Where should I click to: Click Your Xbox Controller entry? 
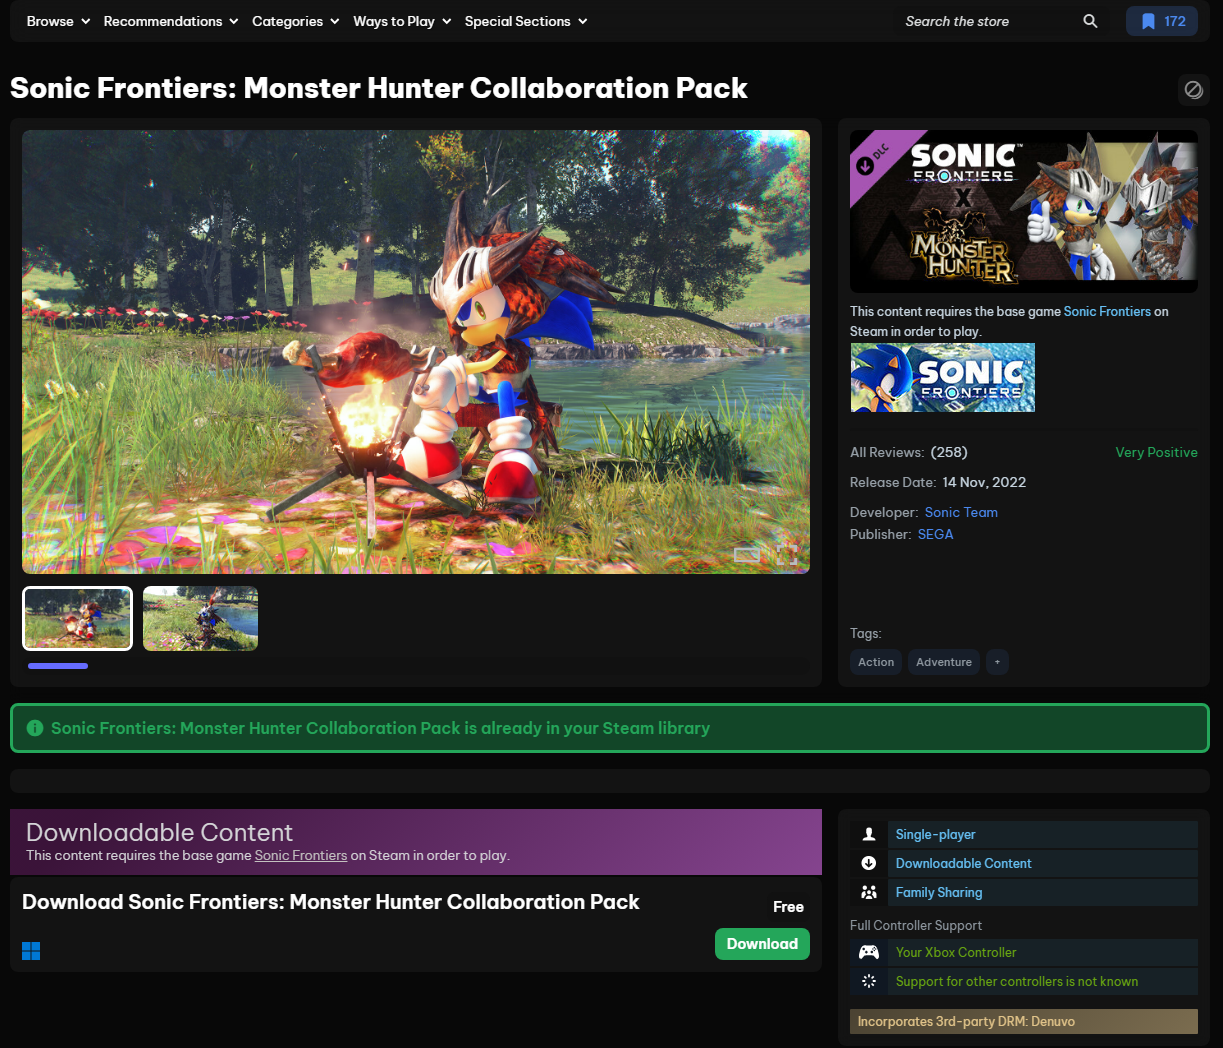pos(1024,952)
